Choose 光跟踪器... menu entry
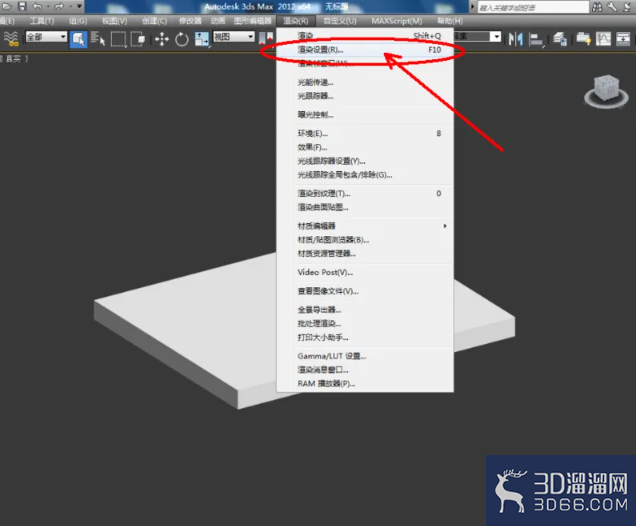Image resolution: width=636 pixels, height=526 pixels. [365, 96]
